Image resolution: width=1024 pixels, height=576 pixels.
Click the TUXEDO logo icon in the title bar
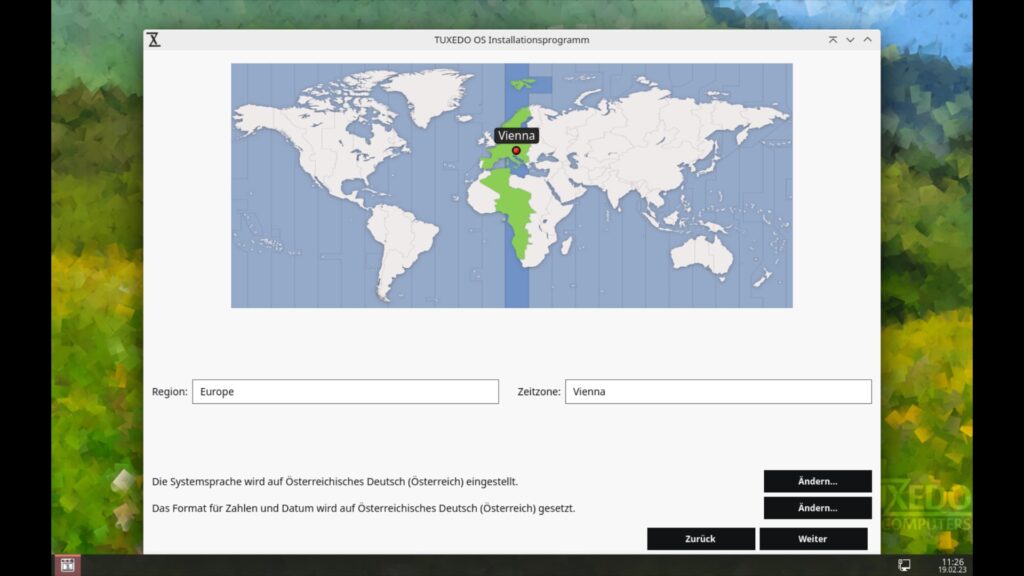(153, 40)
